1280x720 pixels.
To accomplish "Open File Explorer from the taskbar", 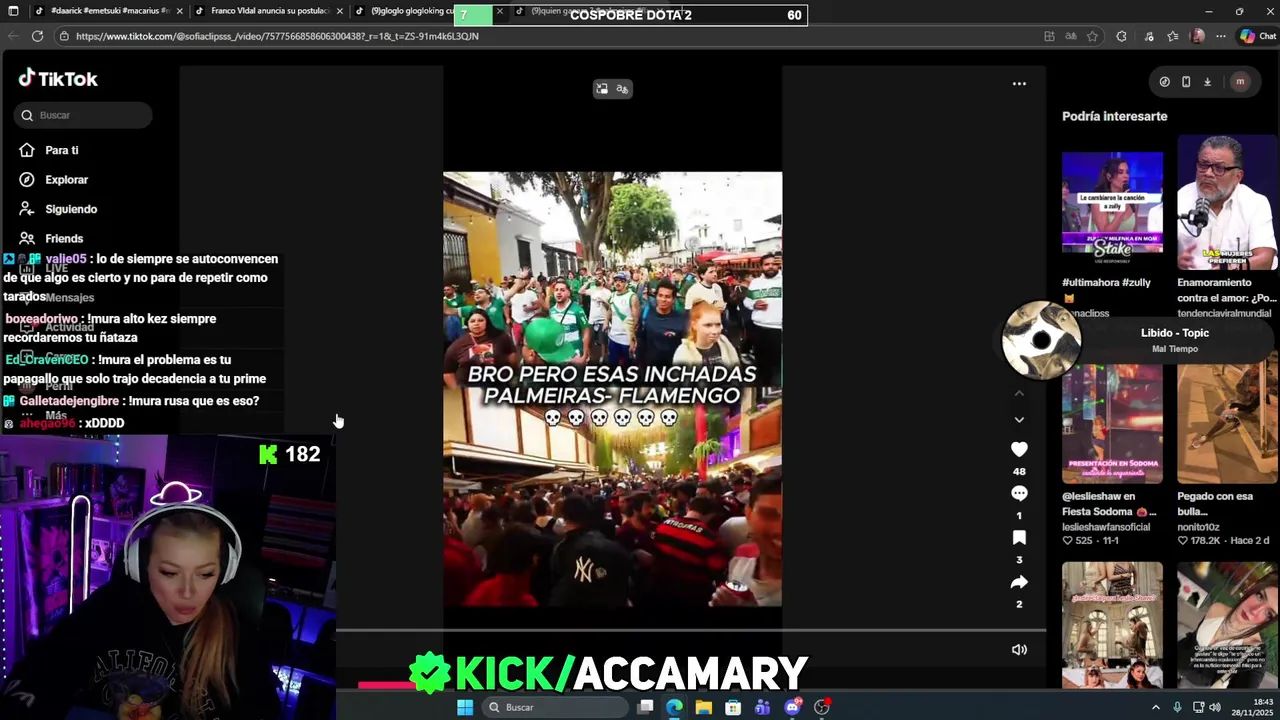I will click(x=704, y=708).
